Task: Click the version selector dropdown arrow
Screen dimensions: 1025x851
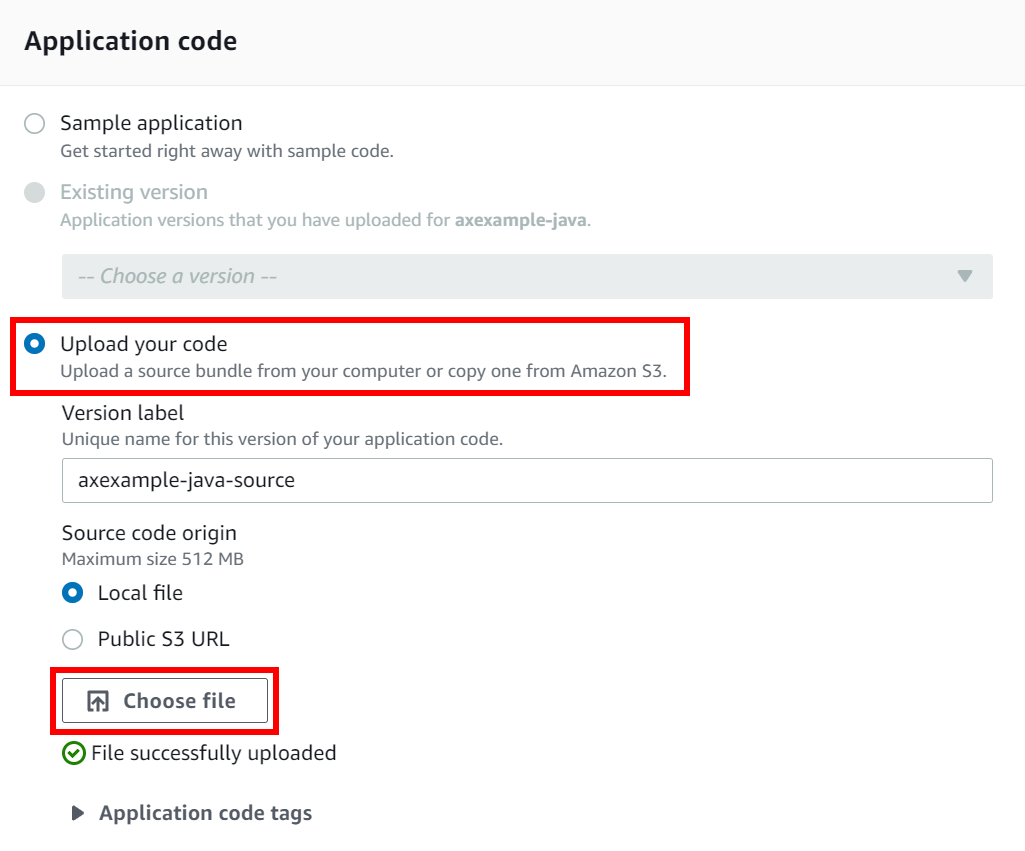Action: pos(965,276)
